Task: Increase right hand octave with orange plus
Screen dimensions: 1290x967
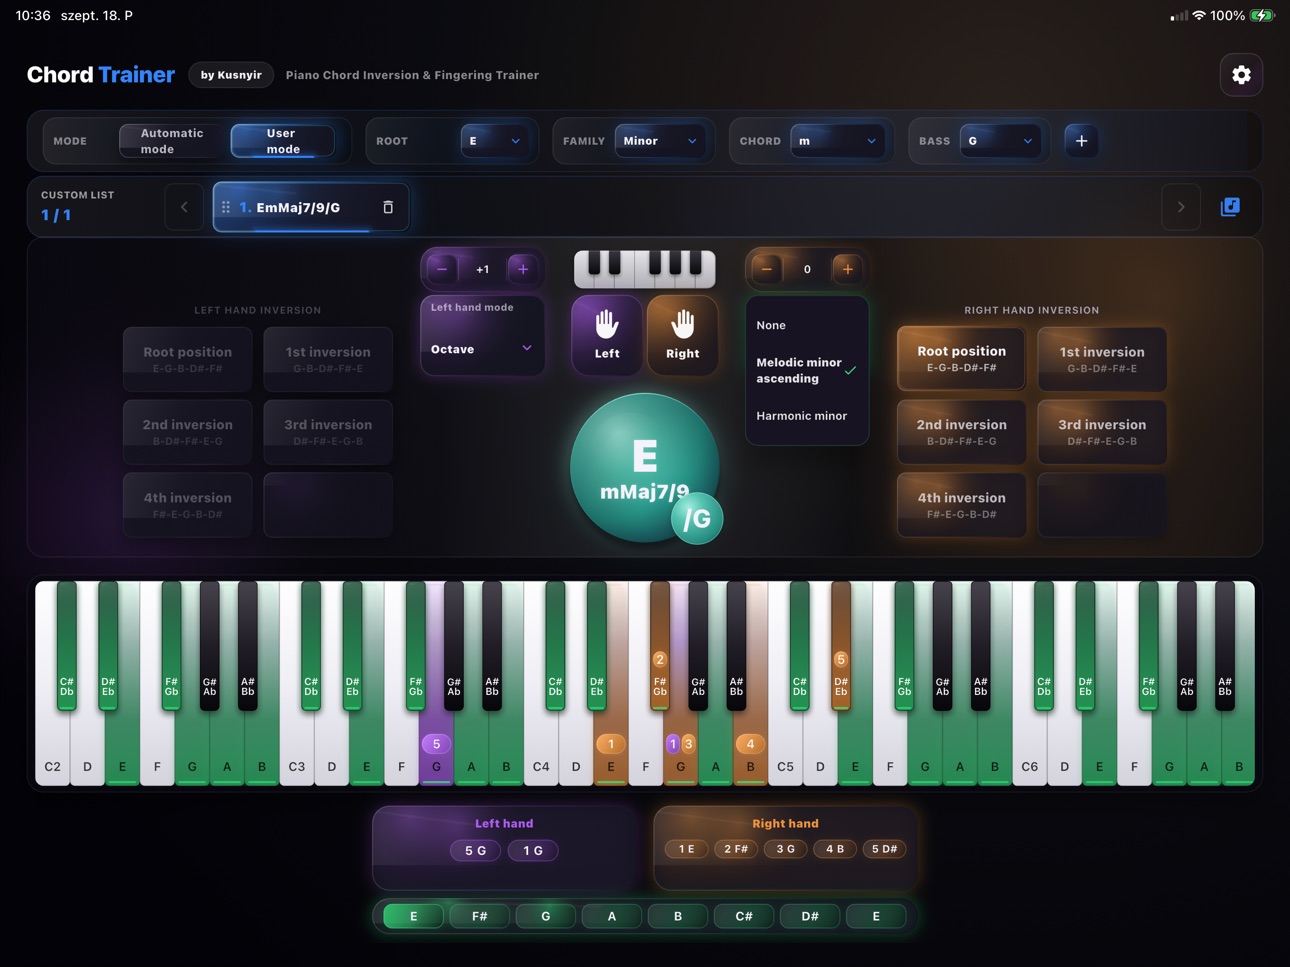Action: 848,269
